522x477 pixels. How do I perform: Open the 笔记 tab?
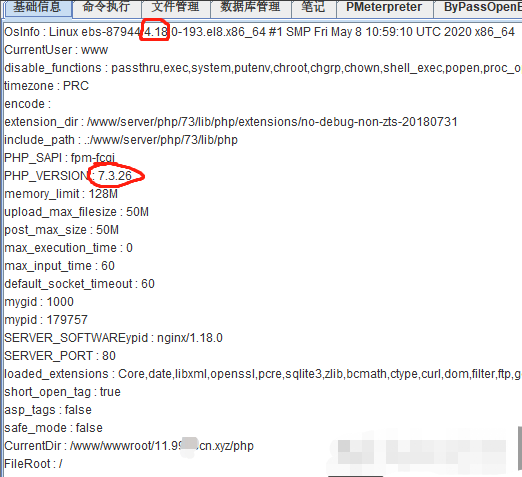(313, 8)
